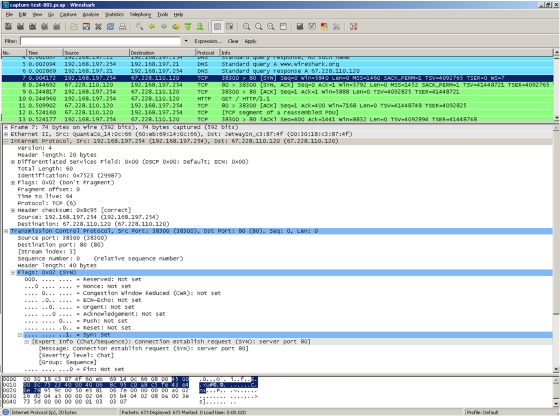The height and width of the screenshot is (416, 560).
Task: Collapse the Flags: 0x02 (SYN) node
Action: tap(13, 272)
